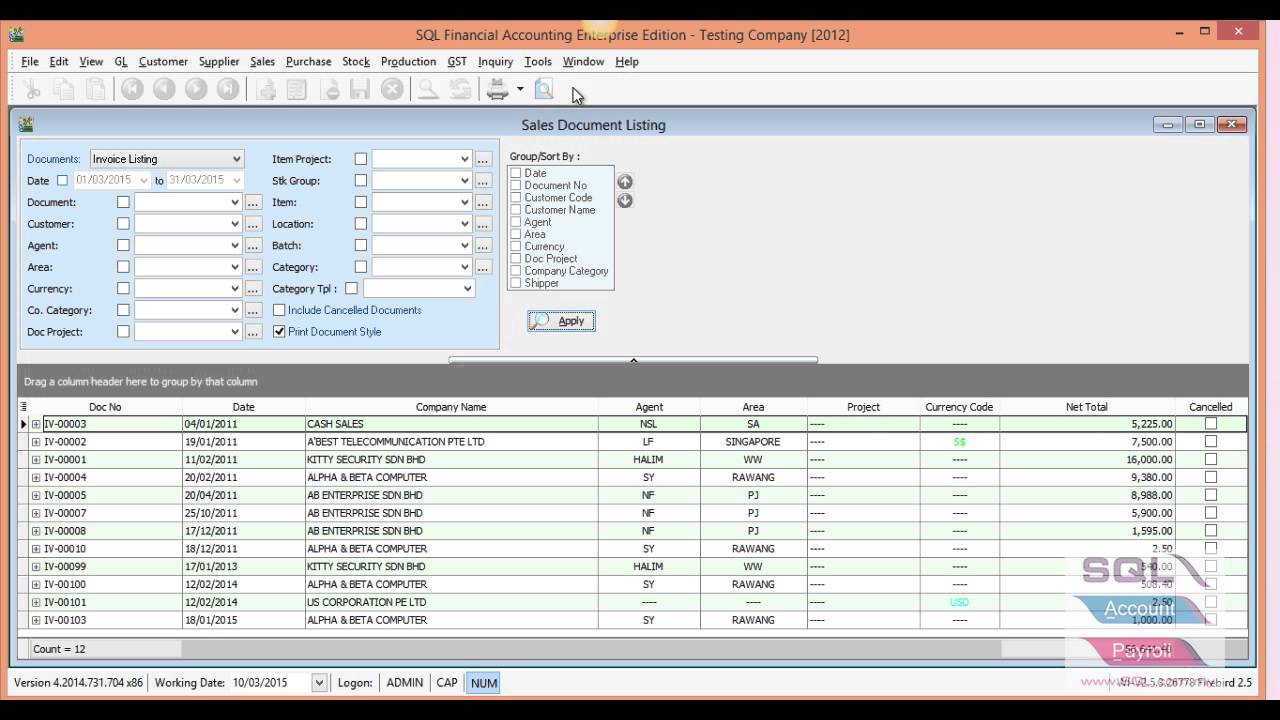1280x720 pixels.
Task: Enable the Customer filter checkbox
Action: tap(123, 224)
